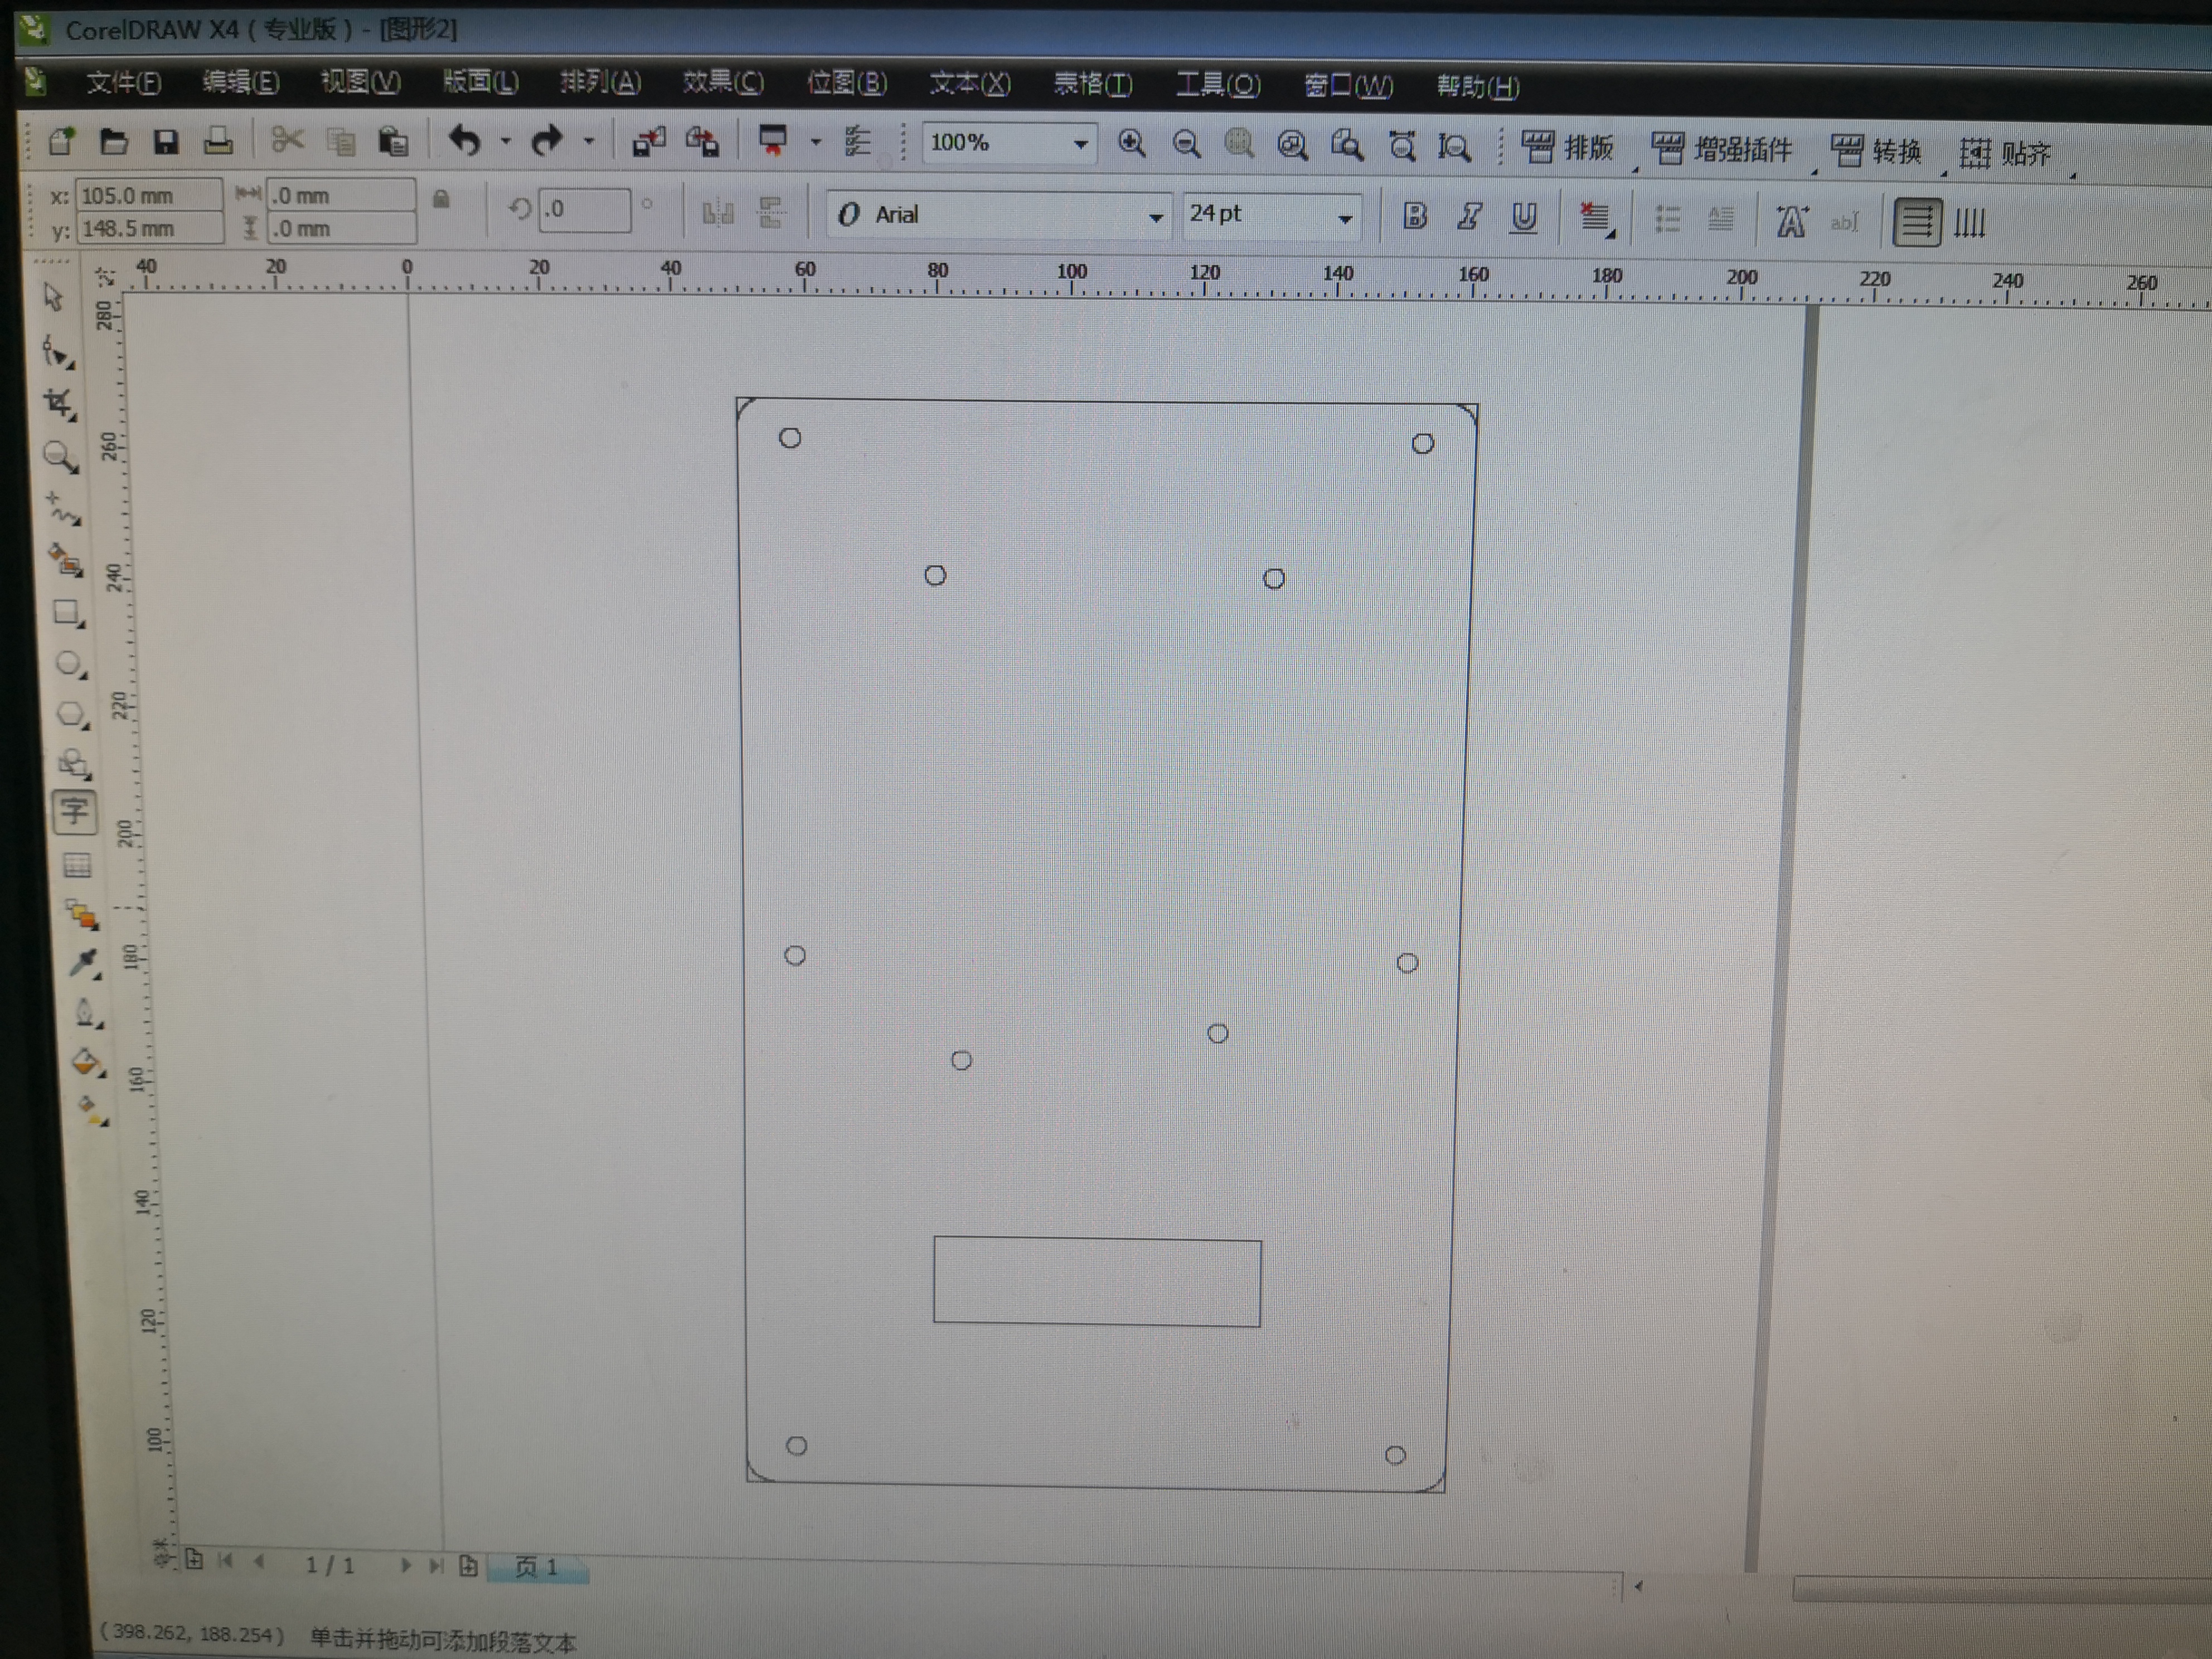The height and width of the screenshot is (1659, 2212).
Task: Print the document
Action: (x=218, y=142)
